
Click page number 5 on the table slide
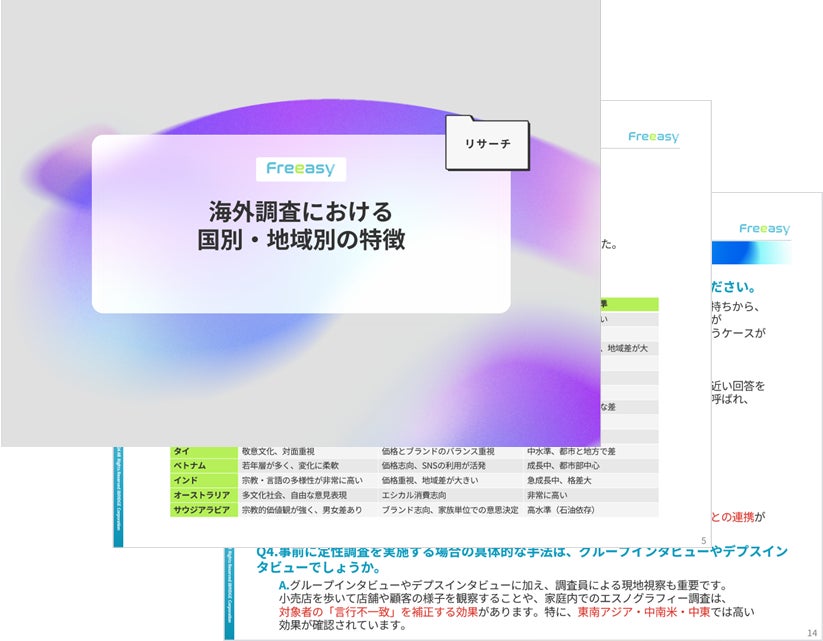coord(704,540)
